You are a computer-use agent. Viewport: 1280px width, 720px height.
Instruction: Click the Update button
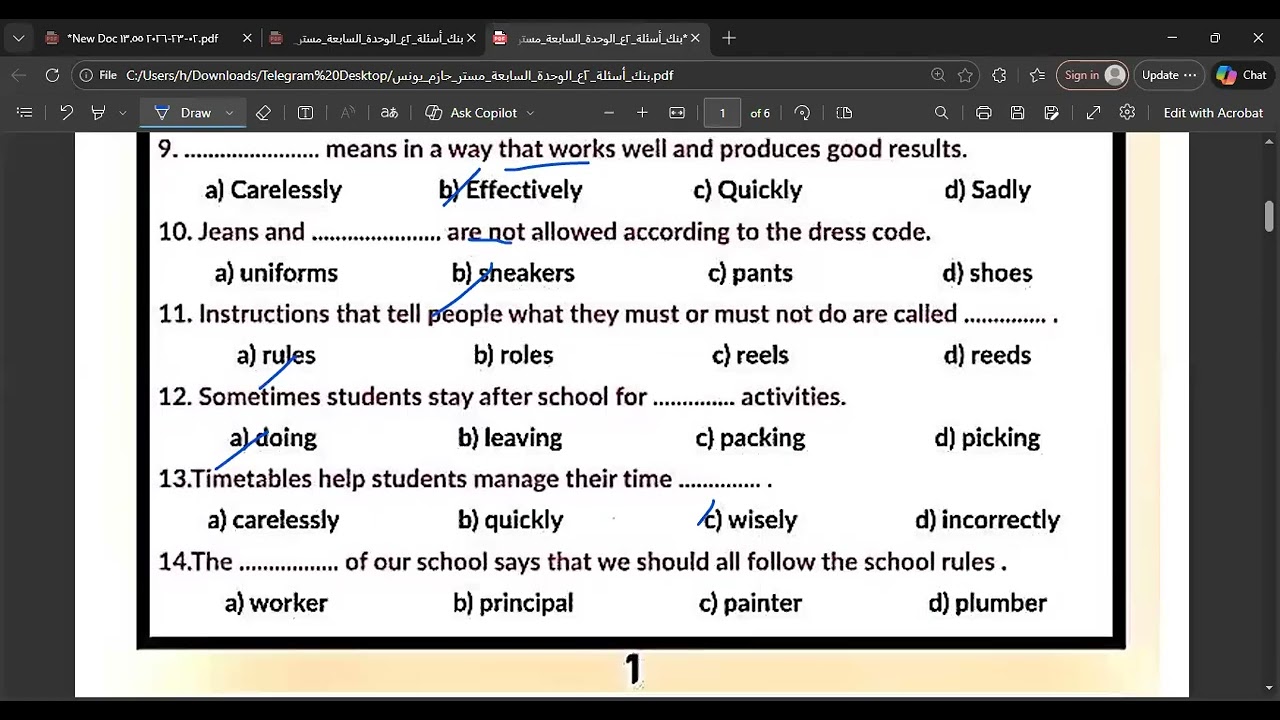1169,75
